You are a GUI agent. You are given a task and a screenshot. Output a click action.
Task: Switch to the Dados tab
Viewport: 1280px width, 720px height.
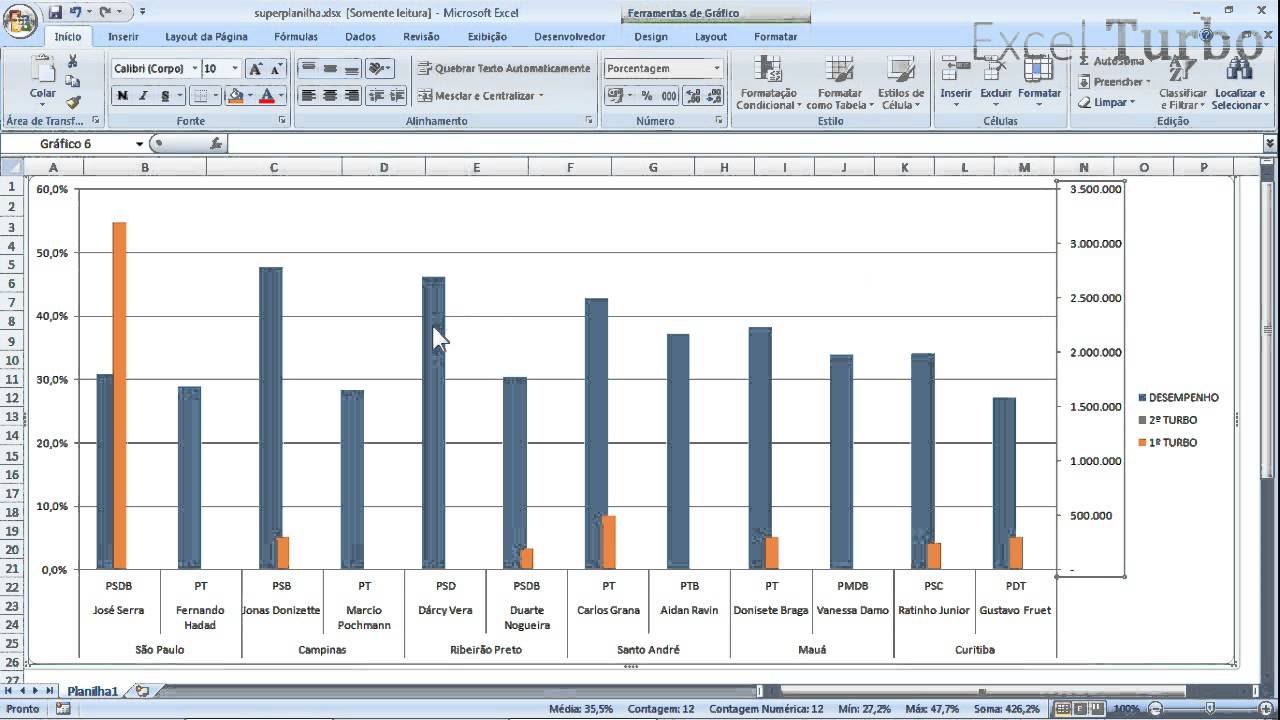[x=360, y=37]
